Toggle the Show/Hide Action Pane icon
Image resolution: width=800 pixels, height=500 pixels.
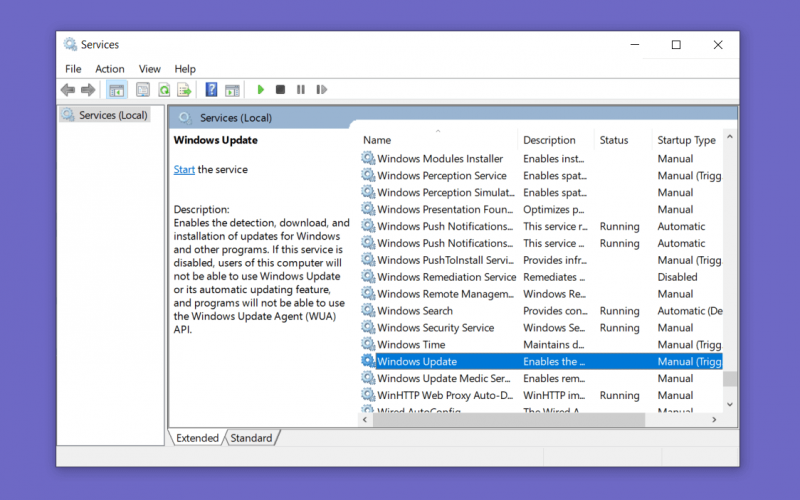tap(232, 90)
